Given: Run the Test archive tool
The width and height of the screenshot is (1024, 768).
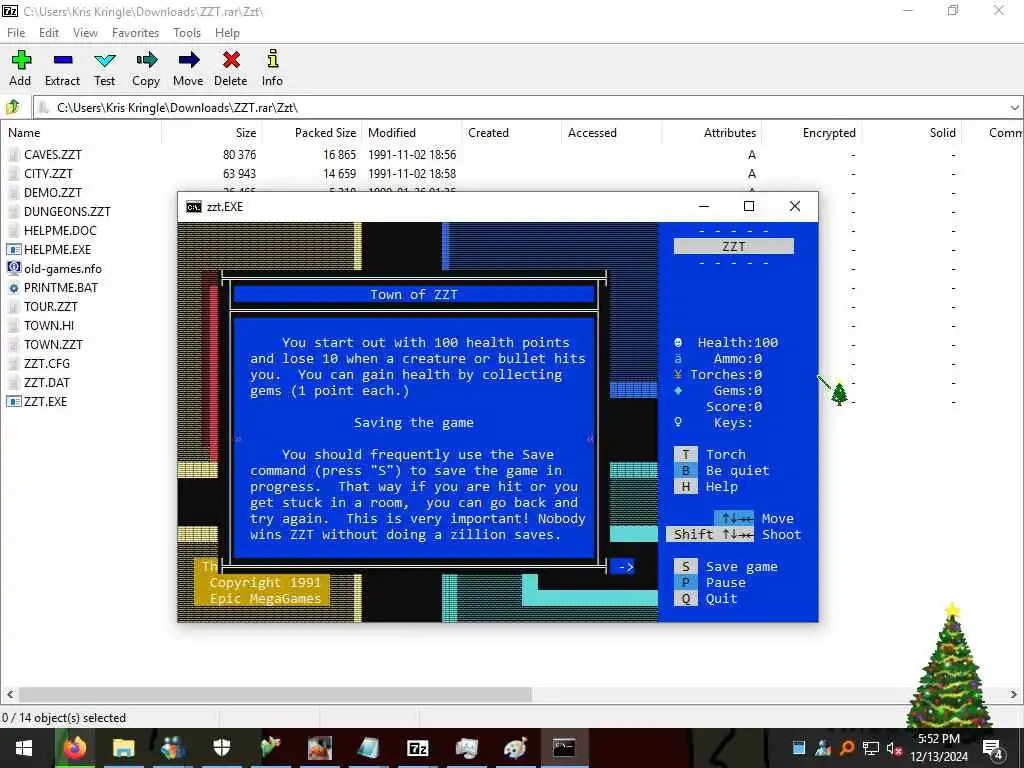Looking at the screenshot, I should (x=104, y=68).
